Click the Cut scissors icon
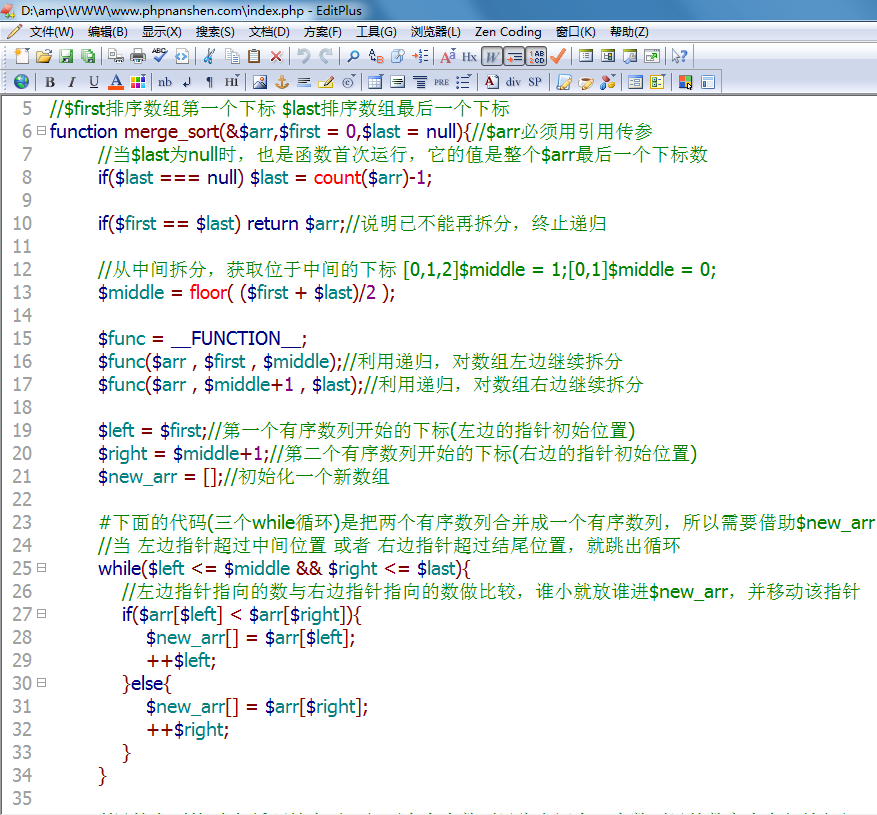 tap(210, 56)
